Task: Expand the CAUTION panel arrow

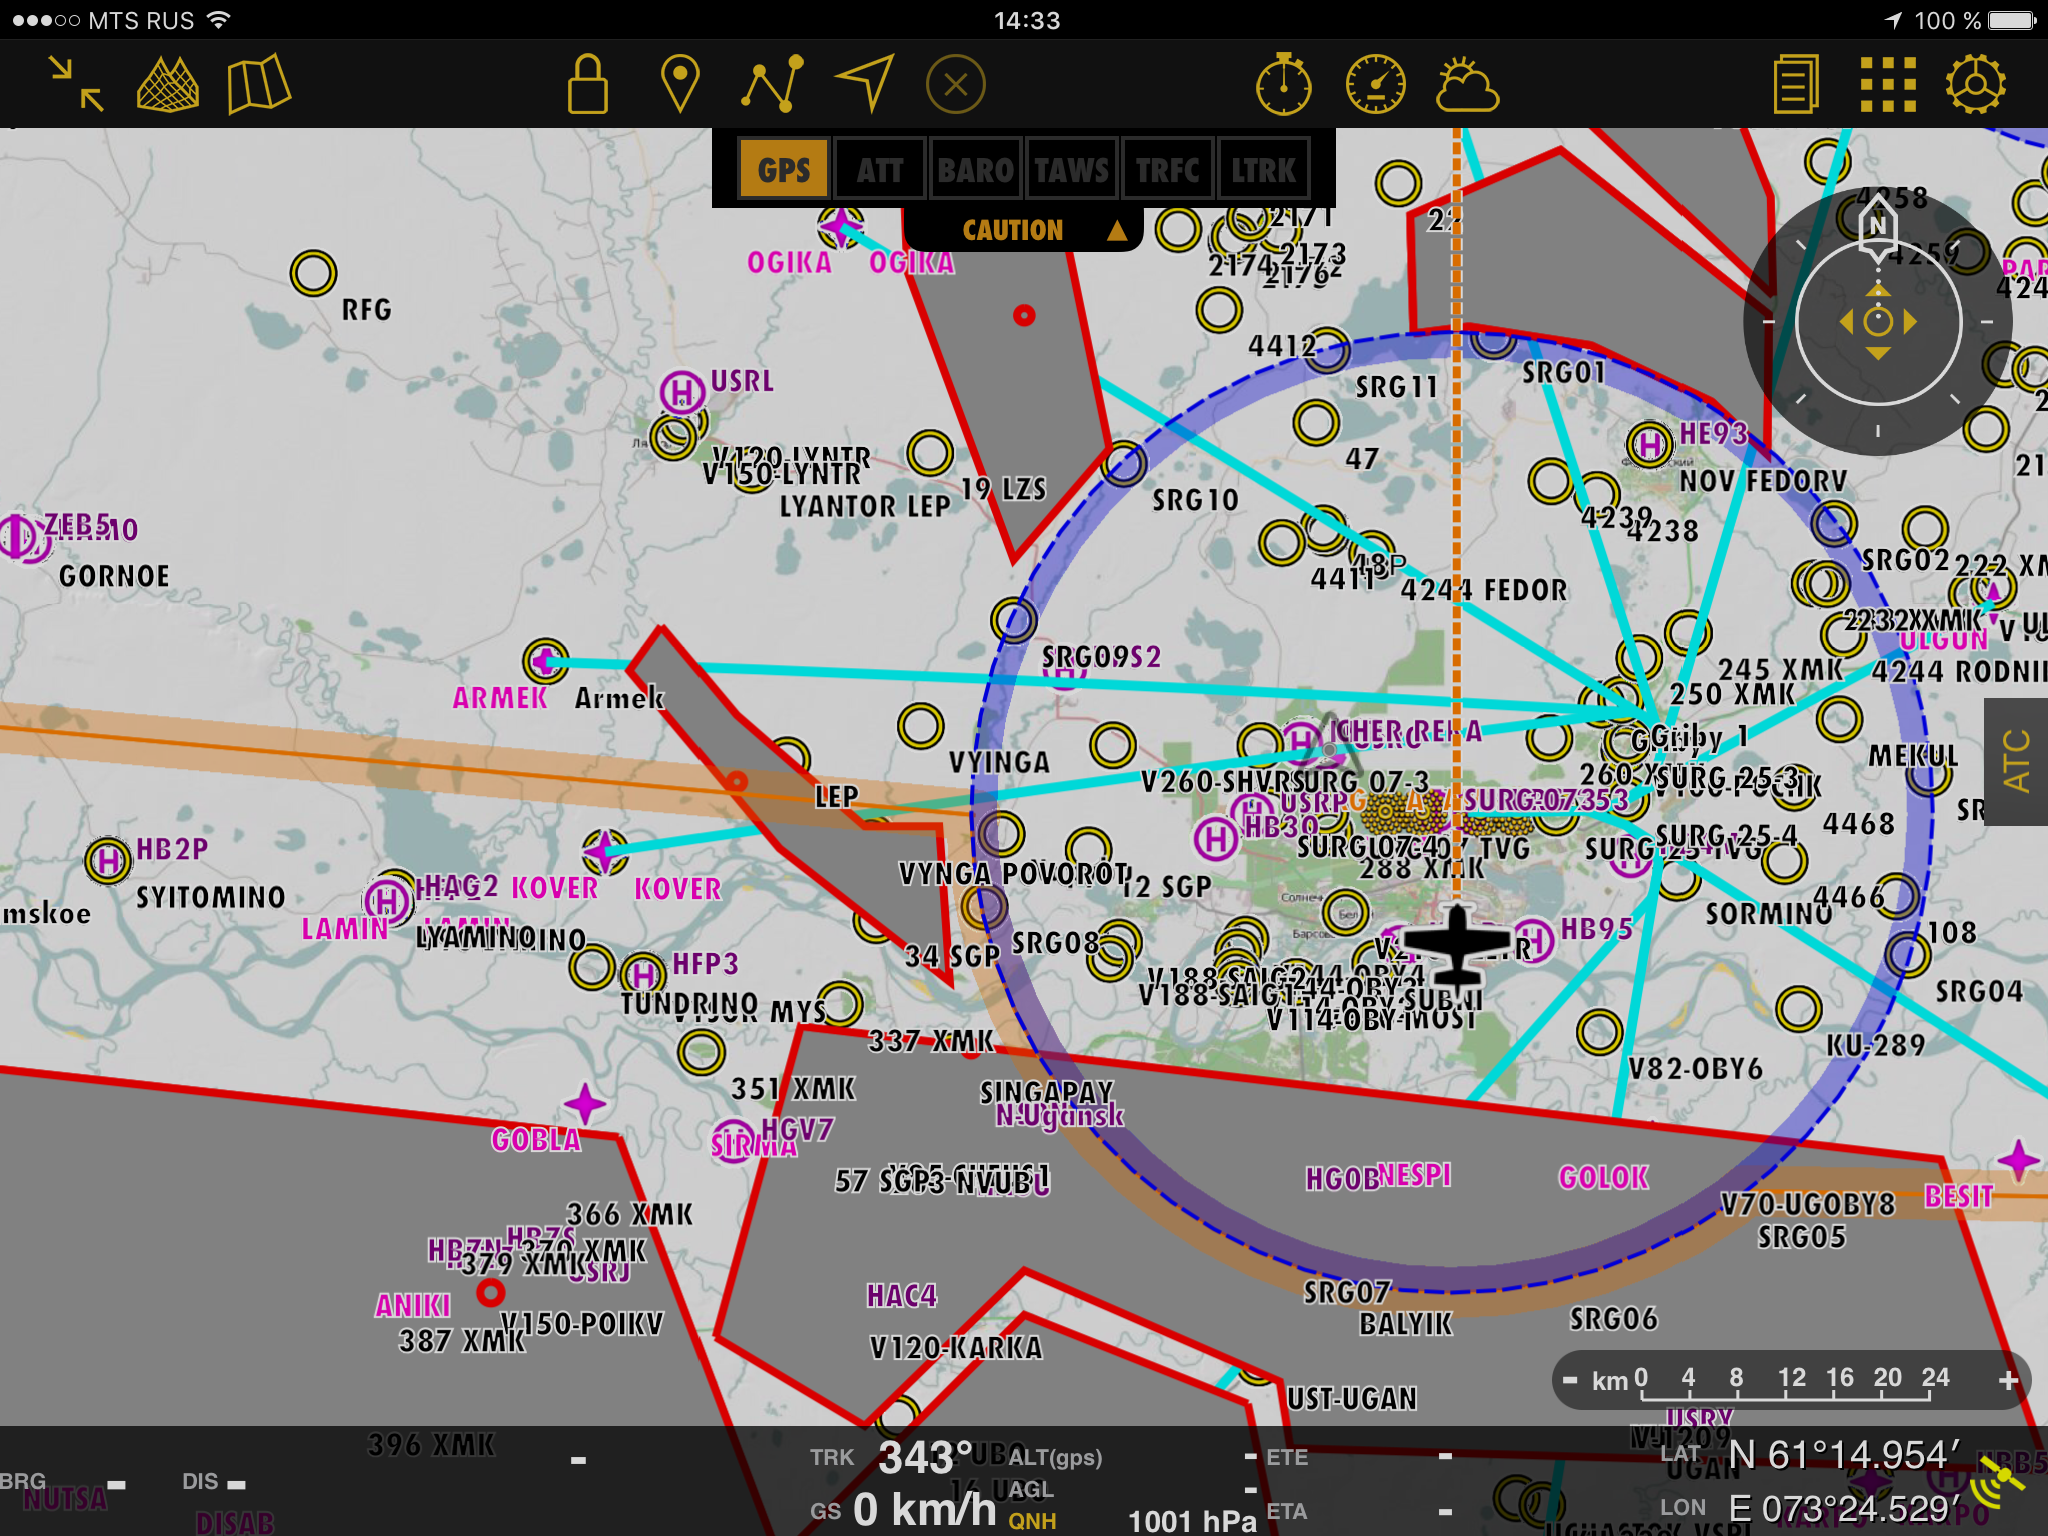Action: pos(1117,231)
